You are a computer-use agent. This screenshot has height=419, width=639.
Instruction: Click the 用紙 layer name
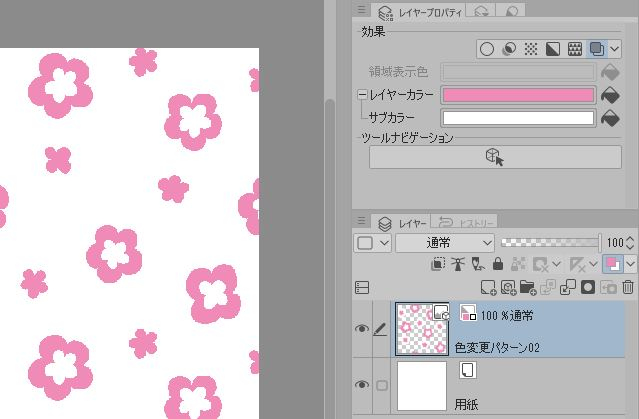[466, 405]
